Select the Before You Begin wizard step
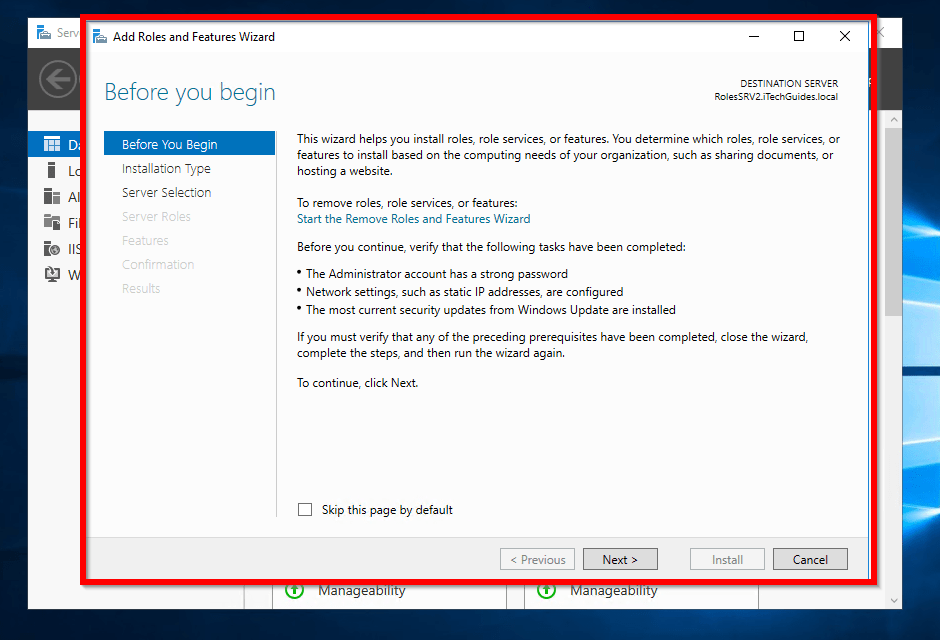This screenshot has width=940, height=640. (169, 144)
